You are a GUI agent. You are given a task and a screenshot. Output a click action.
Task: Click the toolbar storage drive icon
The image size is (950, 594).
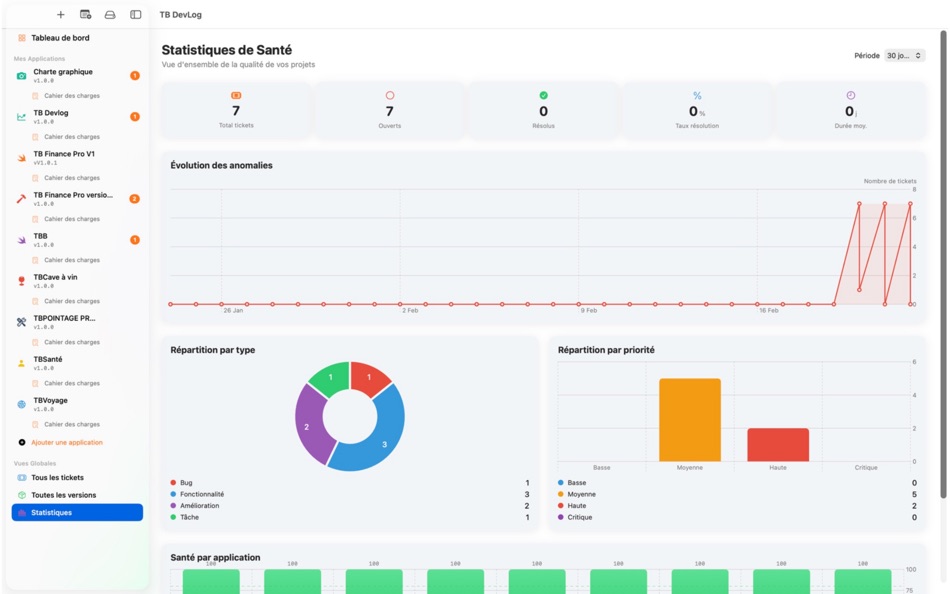[110, 15]
